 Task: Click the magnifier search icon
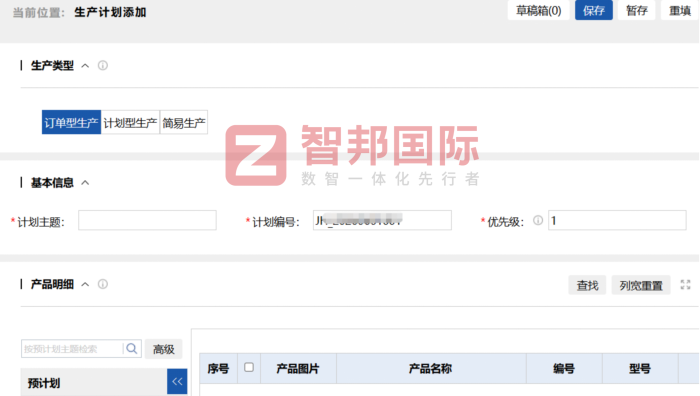click(132, 348)
